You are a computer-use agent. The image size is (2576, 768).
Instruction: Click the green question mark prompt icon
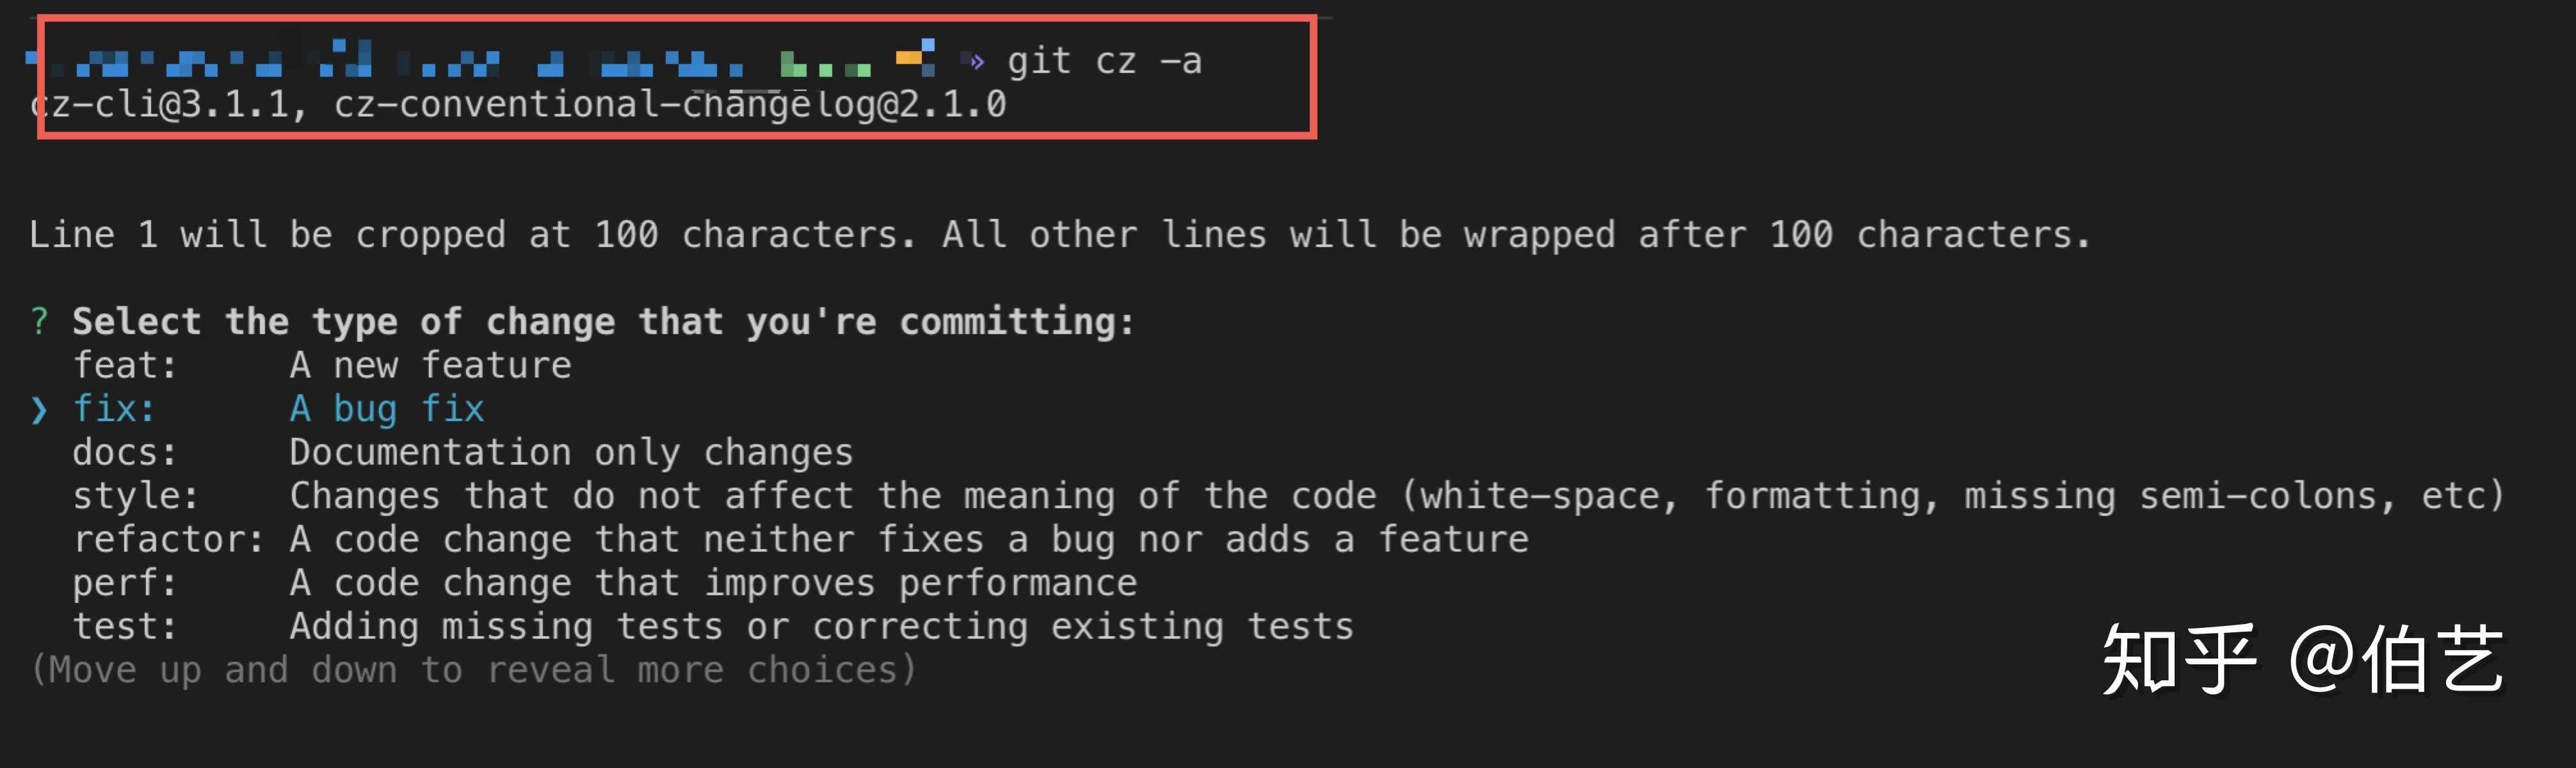pyautogui.click(x=39, y=321)
